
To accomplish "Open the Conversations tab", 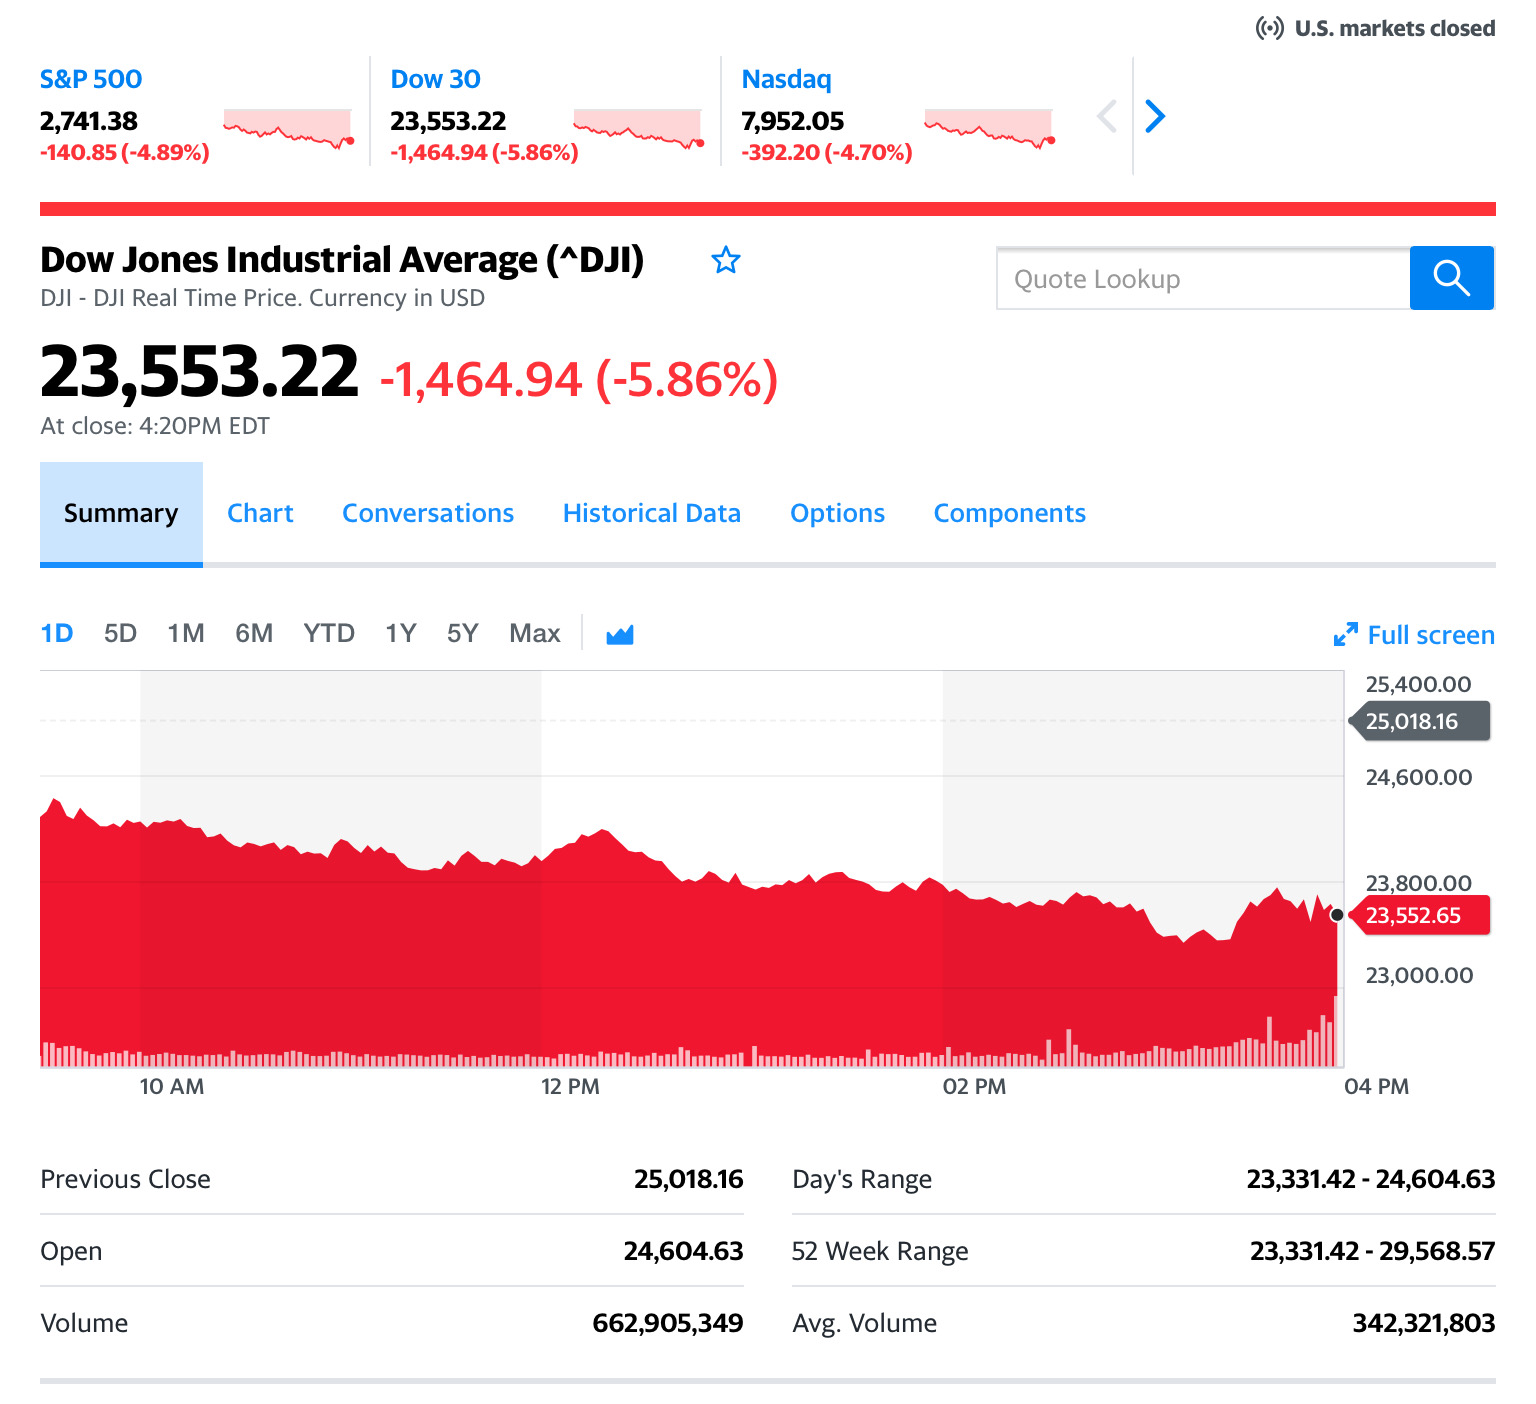I will (428, 514).
